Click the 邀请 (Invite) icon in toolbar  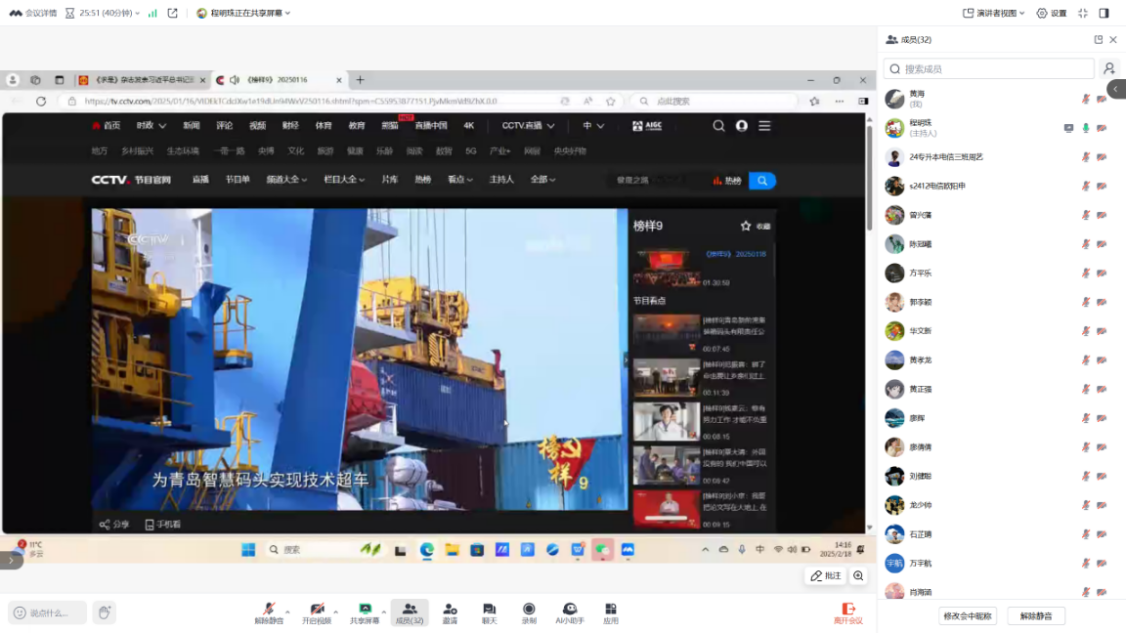[x=450, y=612]
